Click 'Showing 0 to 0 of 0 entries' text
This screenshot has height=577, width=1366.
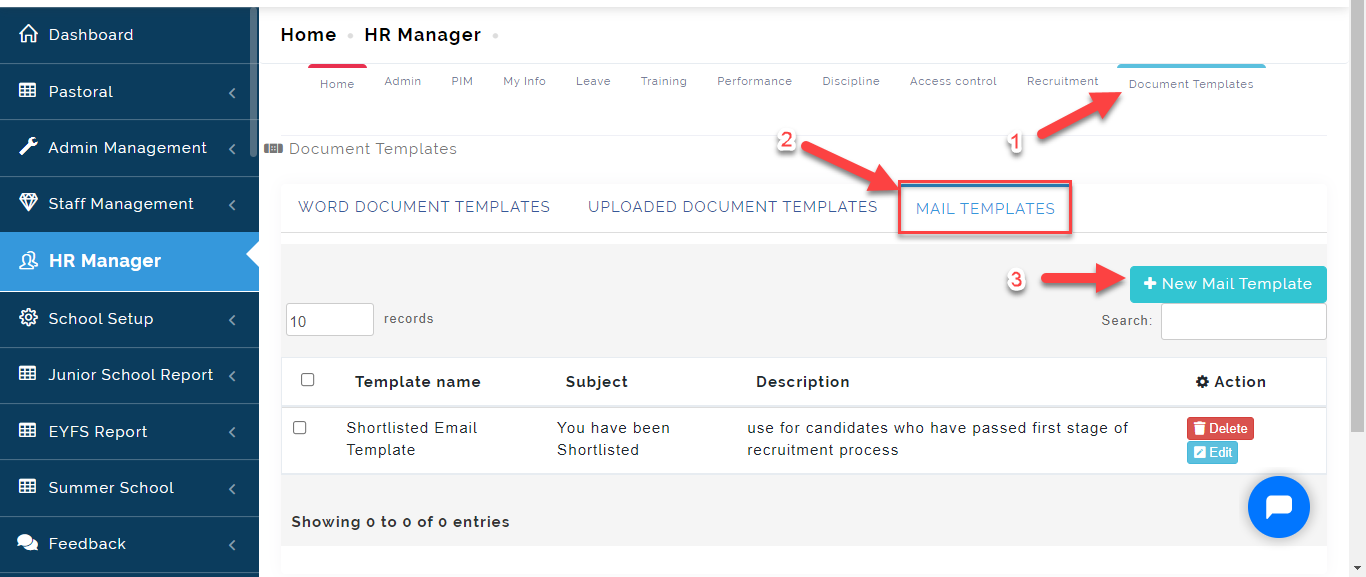point(401,522)
